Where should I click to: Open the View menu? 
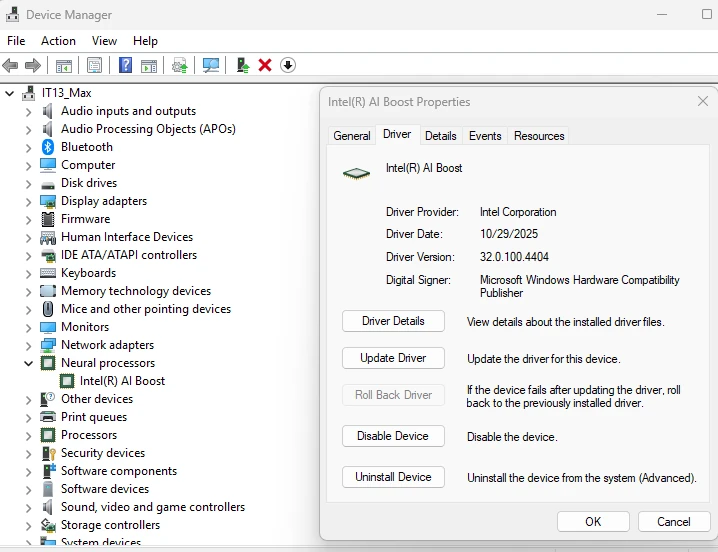104,41
